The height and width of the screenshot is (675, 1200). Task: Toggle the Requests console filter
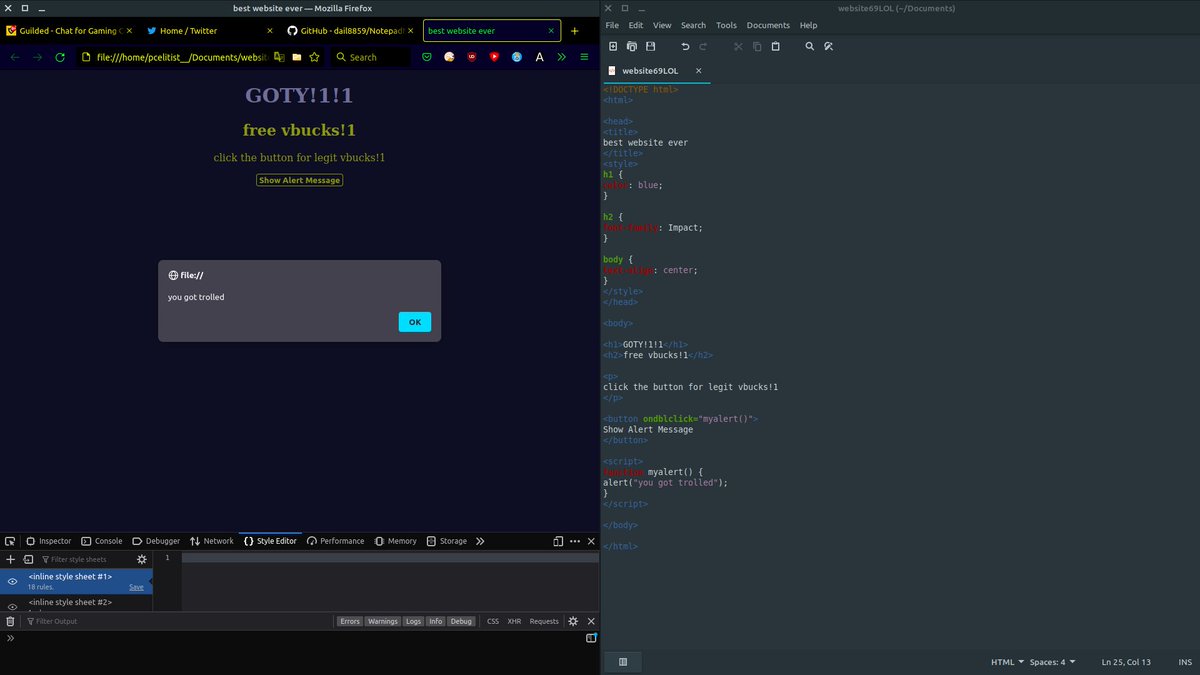pos(544,621)
